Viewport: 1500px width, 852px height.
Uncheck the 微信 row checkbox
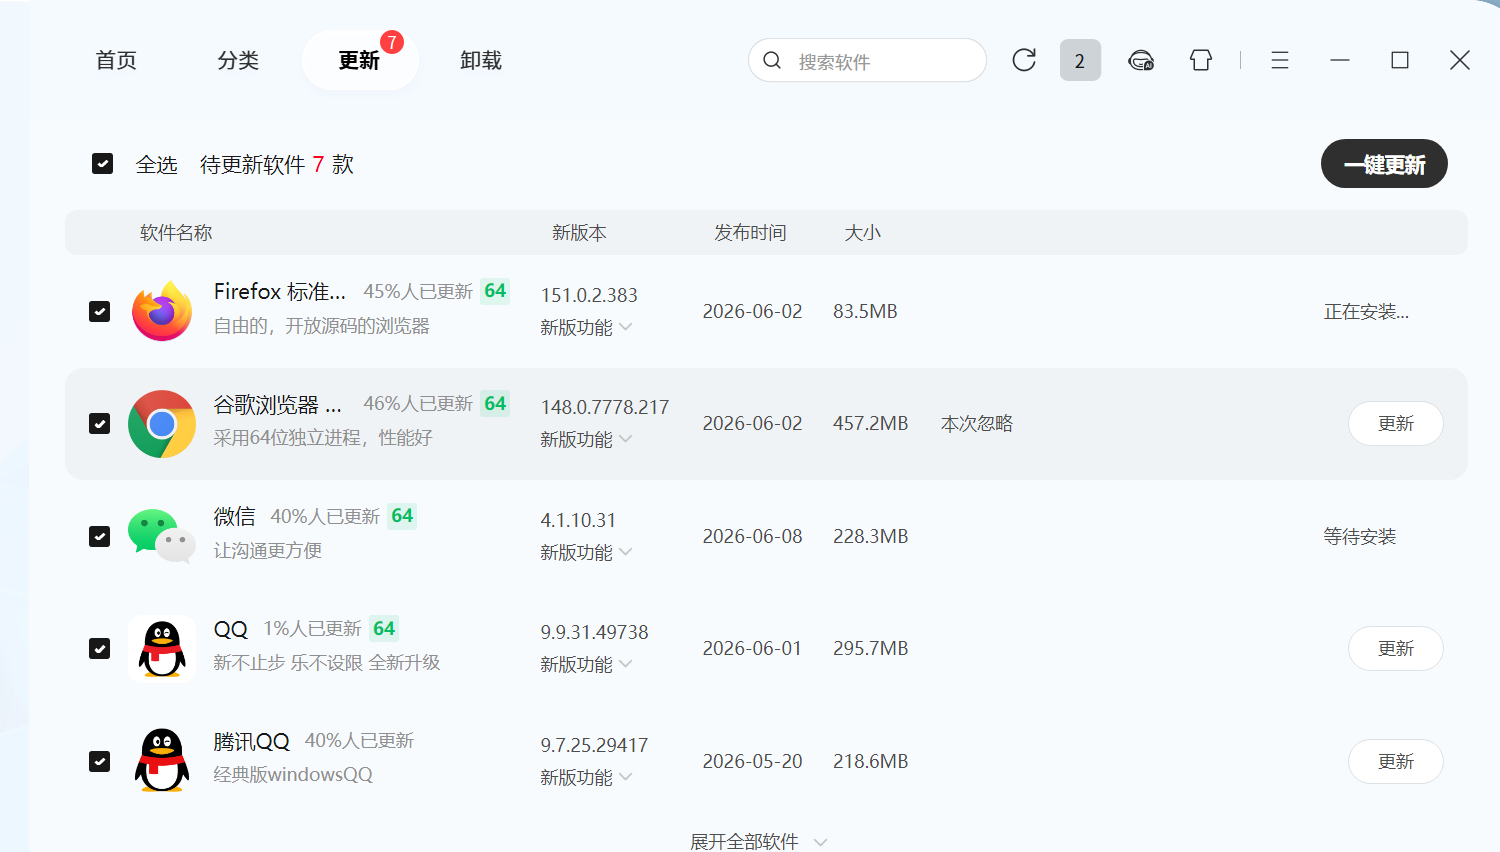tap(99, 536)
